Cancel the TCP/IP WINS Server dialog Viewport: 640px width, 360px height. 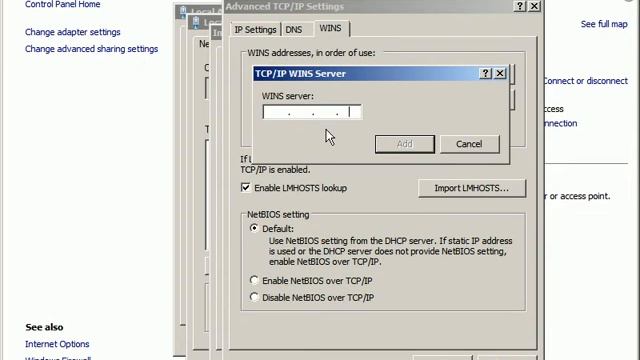(469, 144)
